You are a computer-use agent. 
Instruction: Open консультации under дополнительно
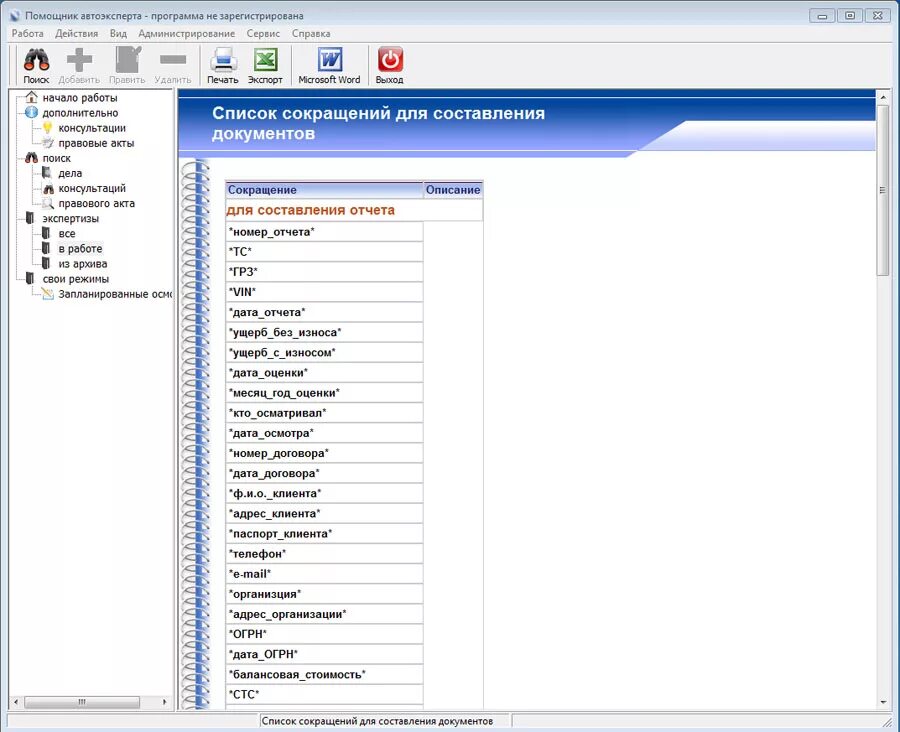click(x=92, y=127)
